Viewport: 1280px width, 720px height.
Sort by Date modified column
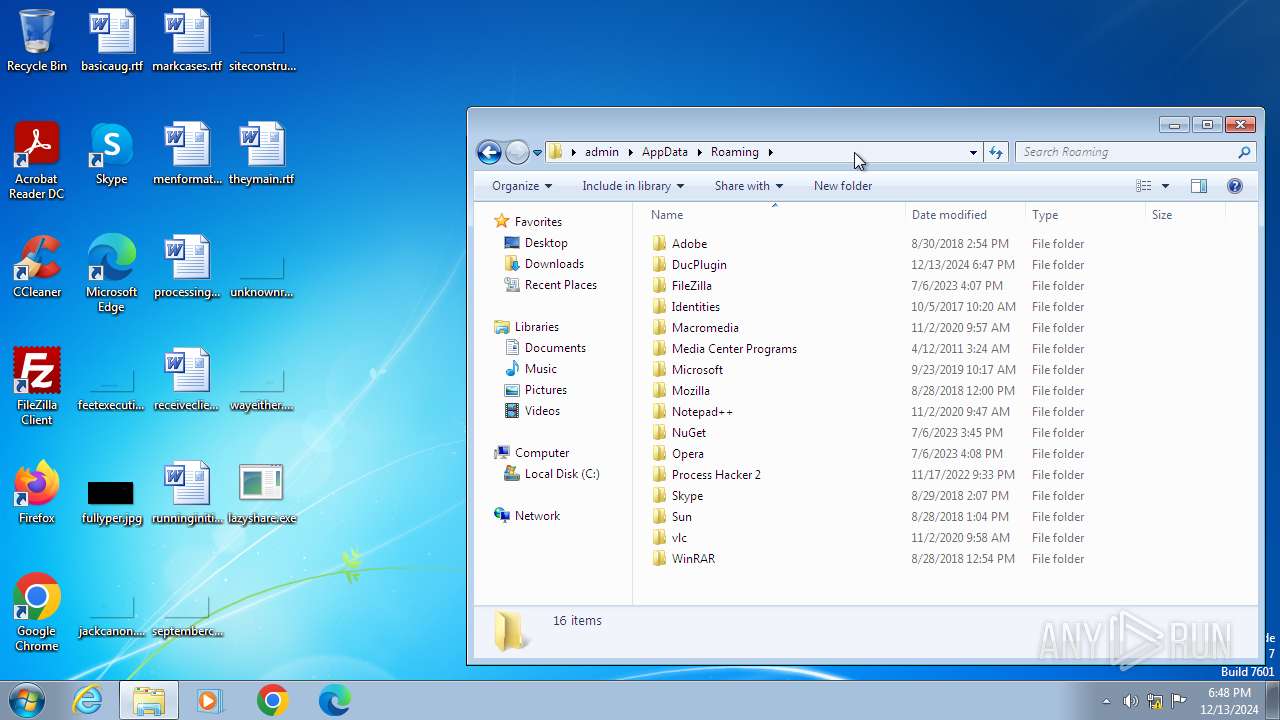click(965, 215)
